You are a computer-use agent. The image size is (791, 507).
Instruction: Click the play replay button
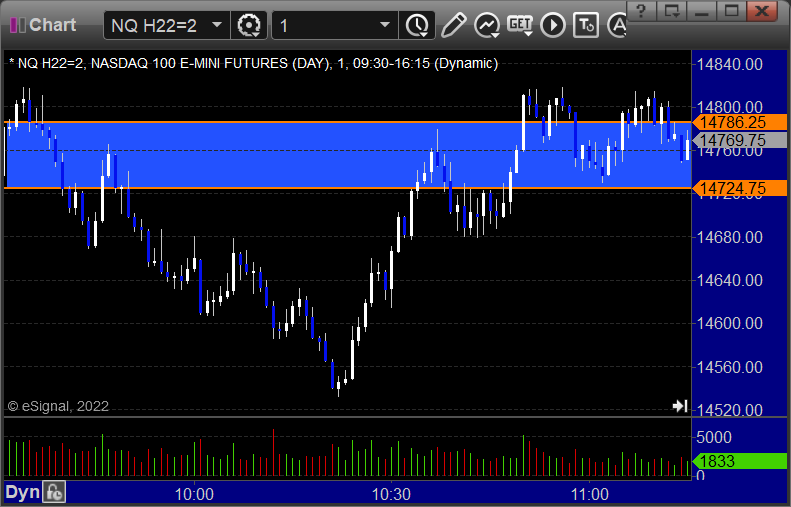coord(553,25)
